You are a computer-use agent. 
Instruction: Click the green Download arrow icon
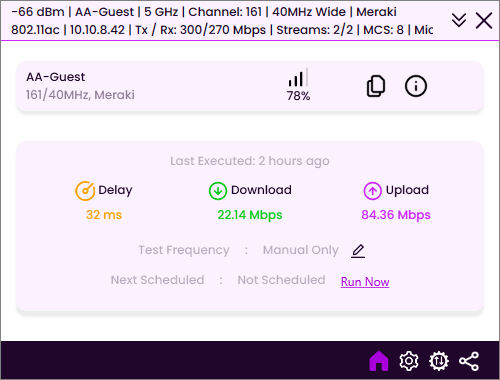click(x=218, y=191)
